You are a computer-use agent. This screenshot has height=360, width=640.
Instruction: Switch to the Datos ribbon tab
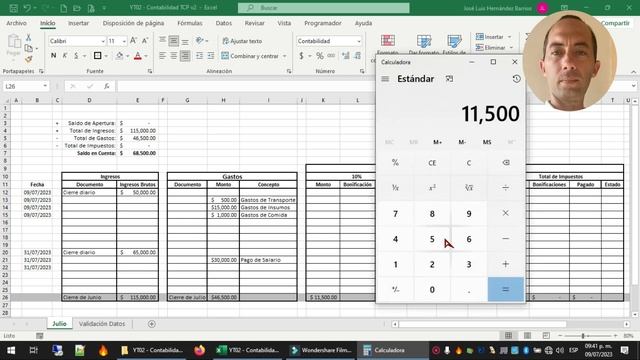(x=224, y=23)
